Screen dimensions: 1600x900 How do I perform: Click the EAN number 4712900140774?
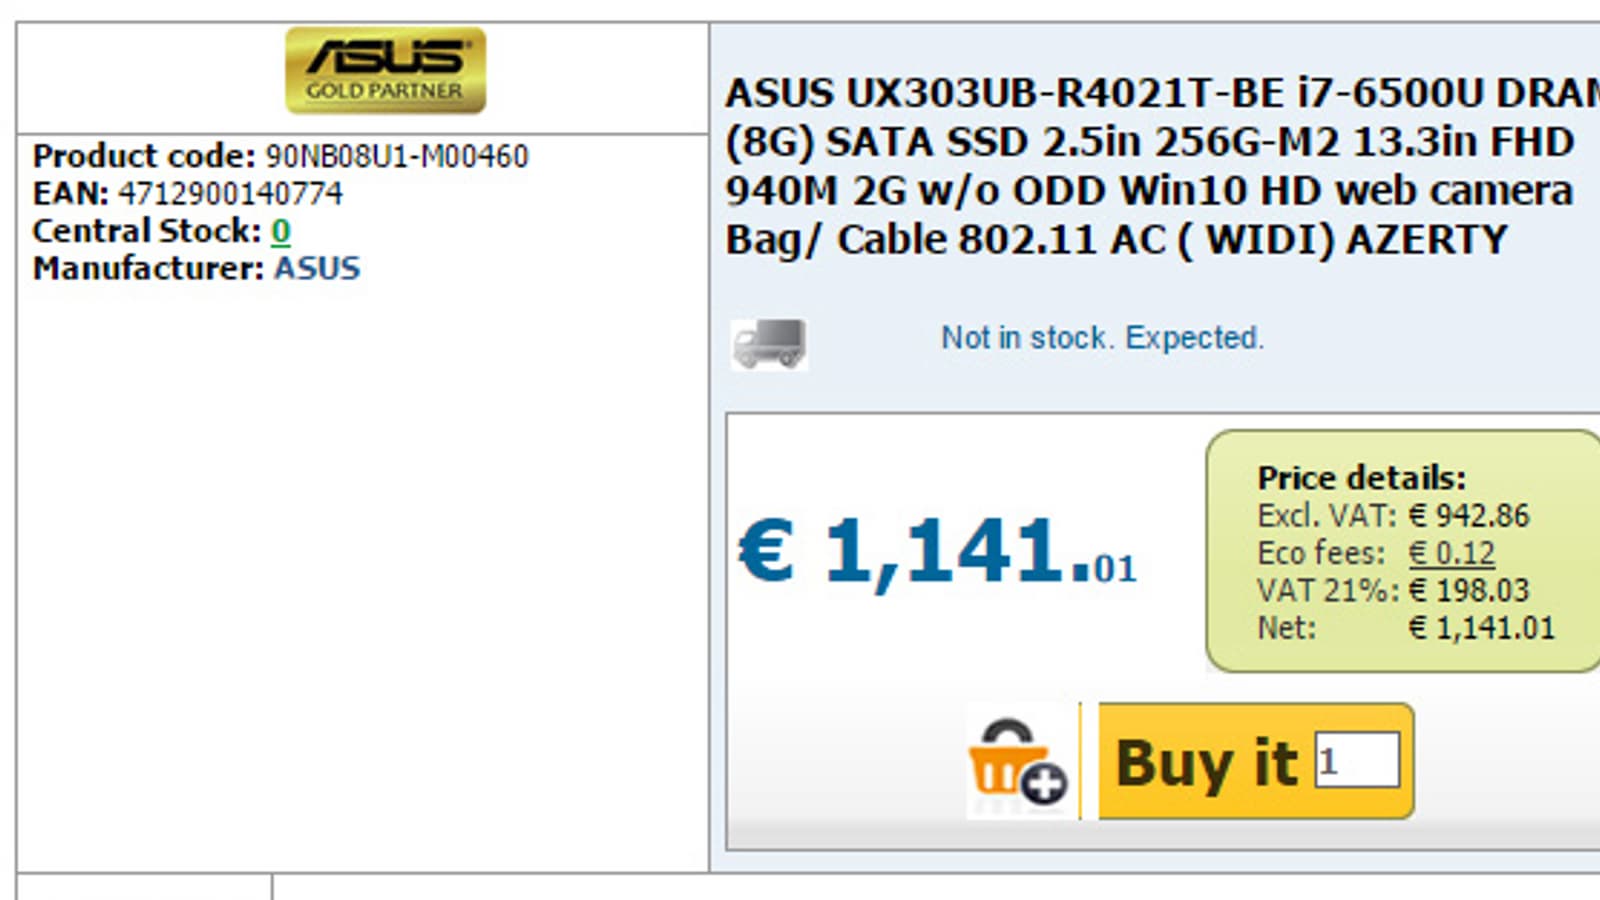[x=230, y=193]
